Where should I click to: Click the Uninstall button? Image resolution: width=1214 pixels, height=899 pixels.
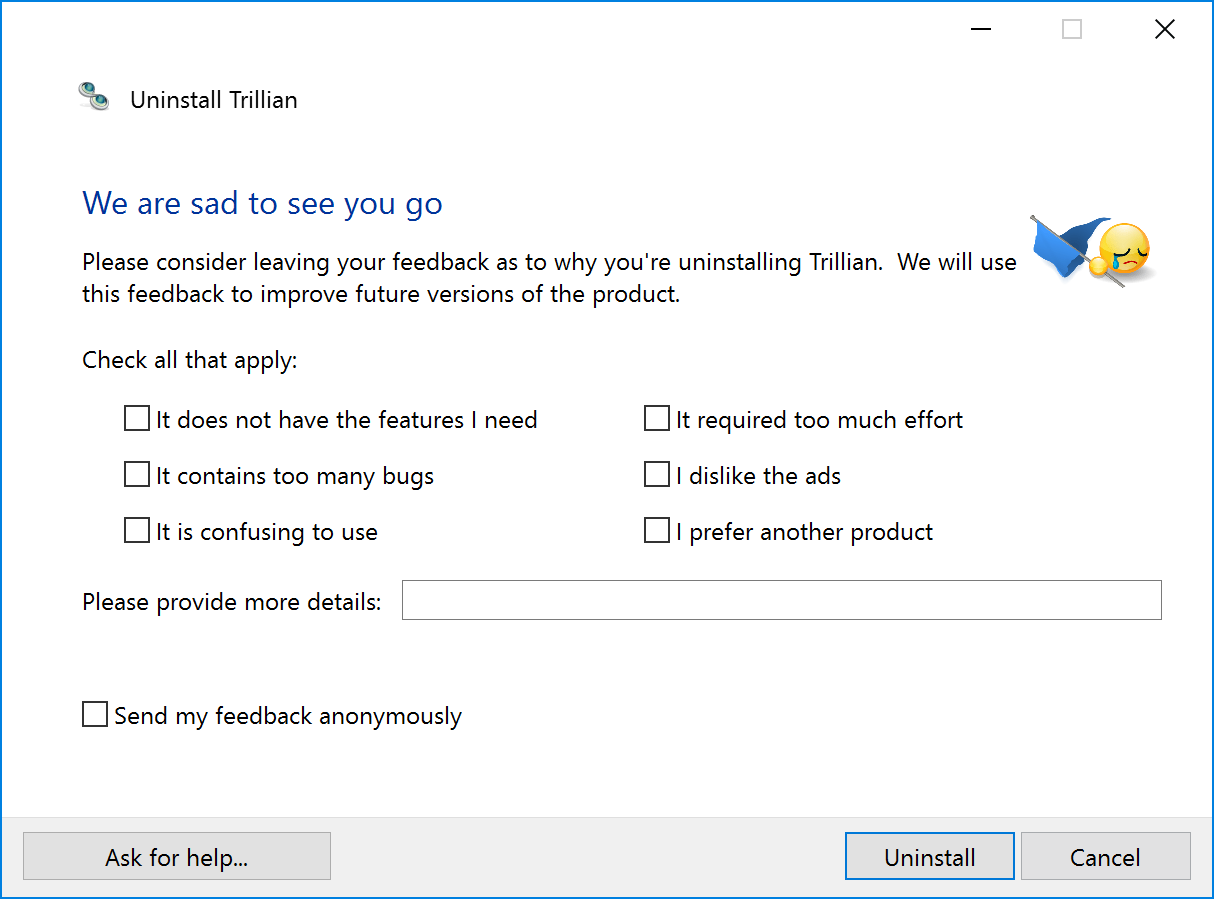[x=930, y=857]
